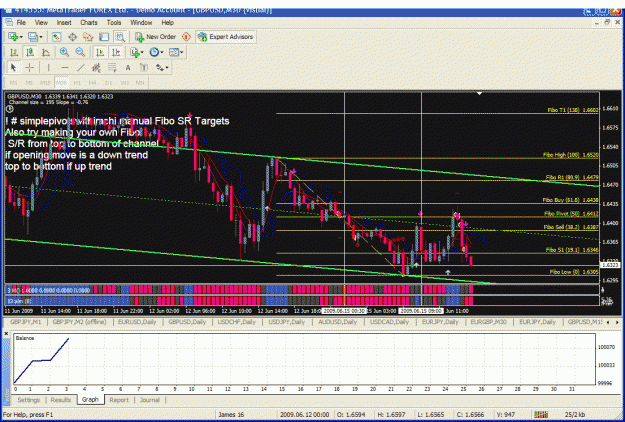
Task: Expand the Templates dropdown arrow
Action: coord(182,53)
